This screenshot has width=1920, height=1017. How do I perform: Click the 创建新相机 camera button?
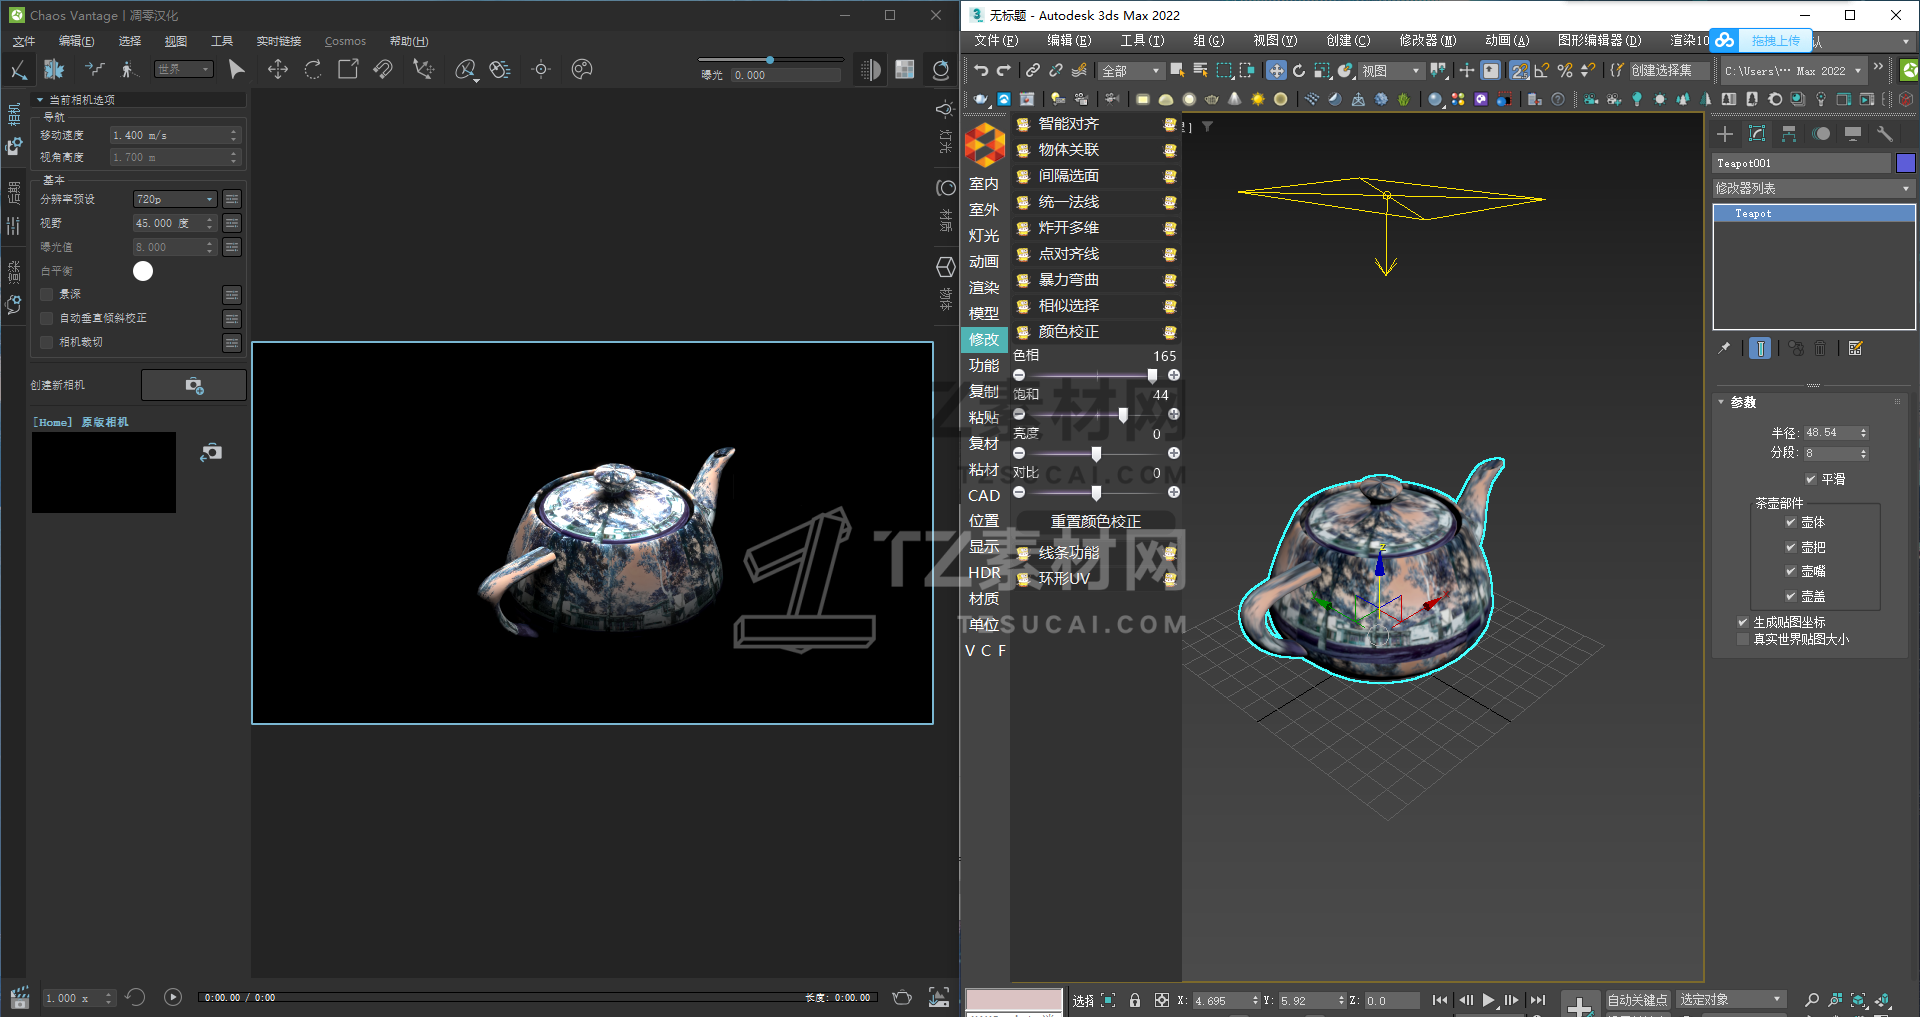pos(193,385)
